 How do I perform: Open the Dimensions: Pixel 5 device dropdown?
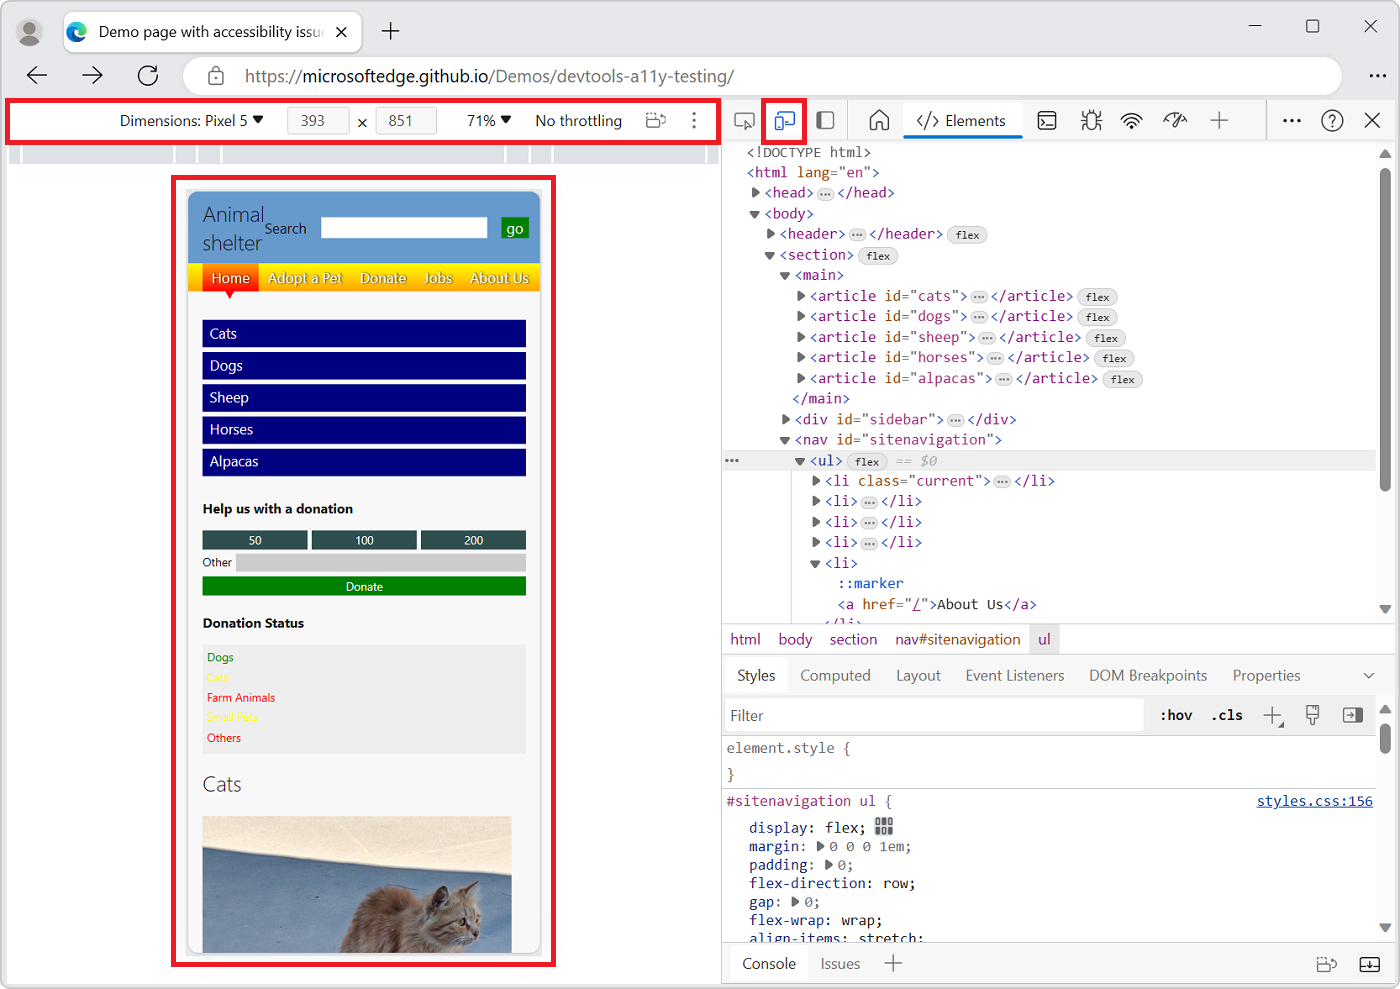(x=192, y=120)
